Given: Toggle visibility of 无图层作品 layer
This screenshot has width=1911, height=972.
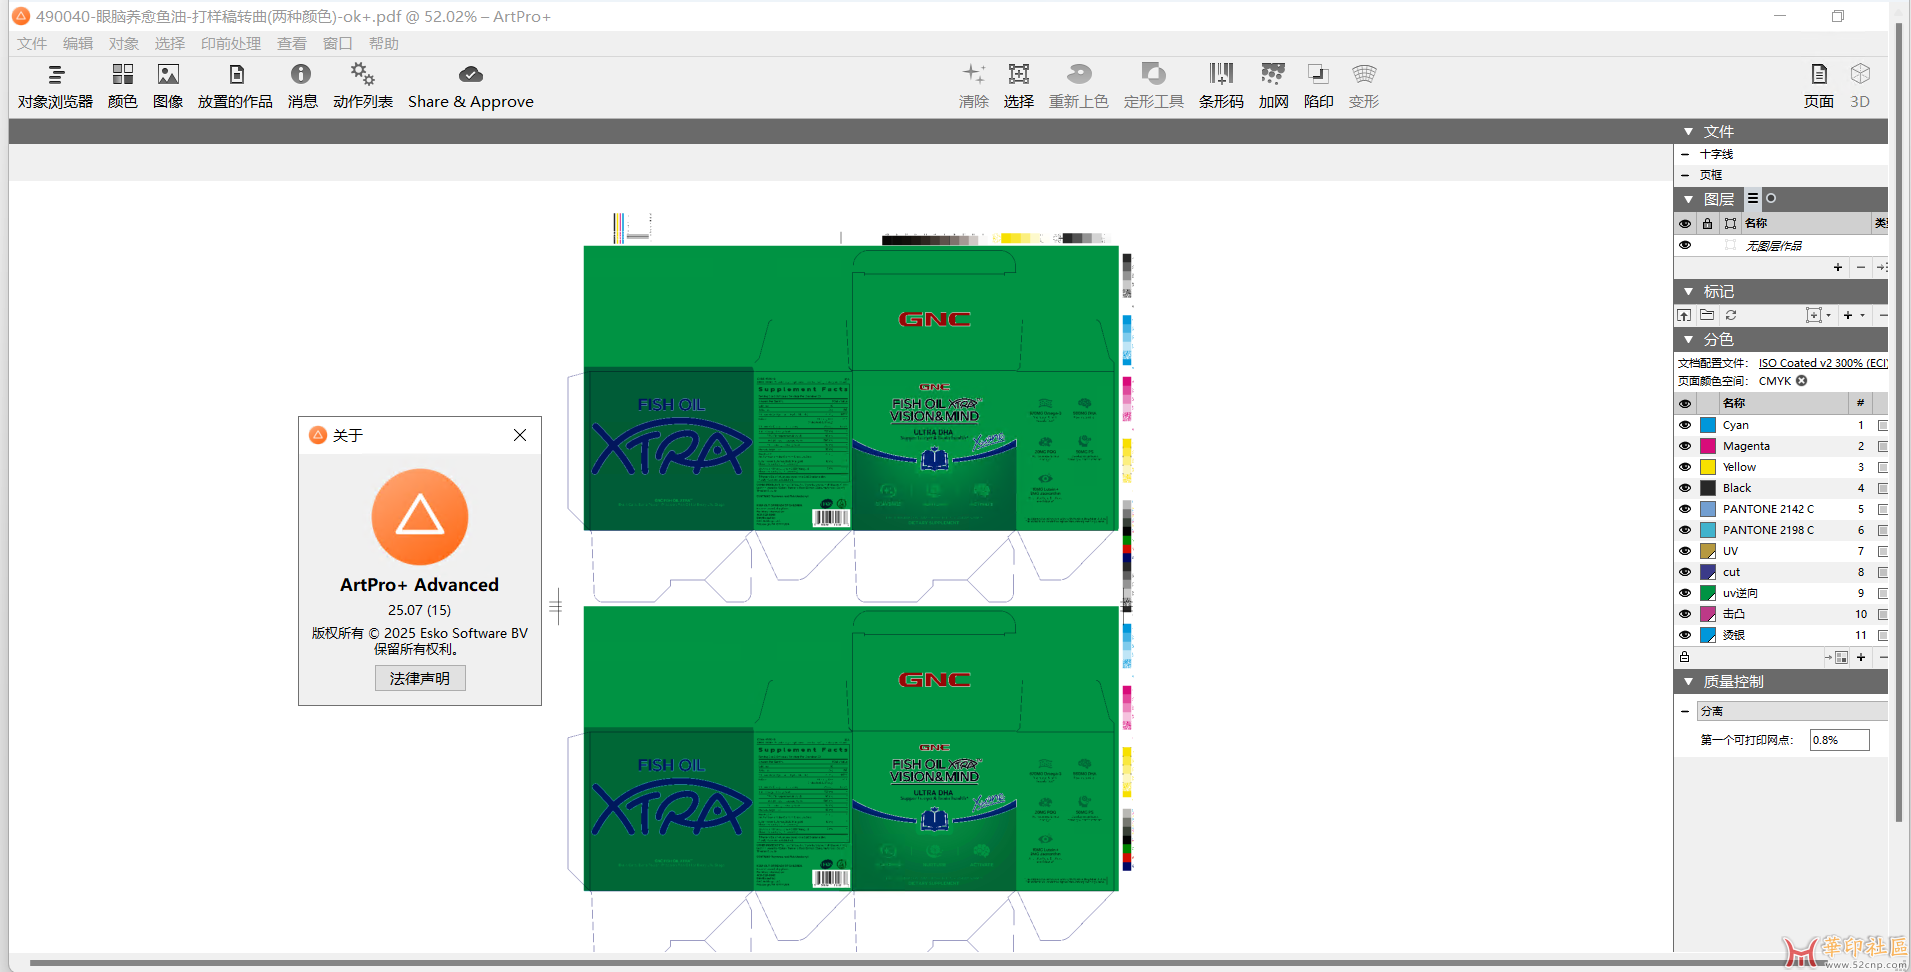Looking at the screenshot, I should point(1685,245).
